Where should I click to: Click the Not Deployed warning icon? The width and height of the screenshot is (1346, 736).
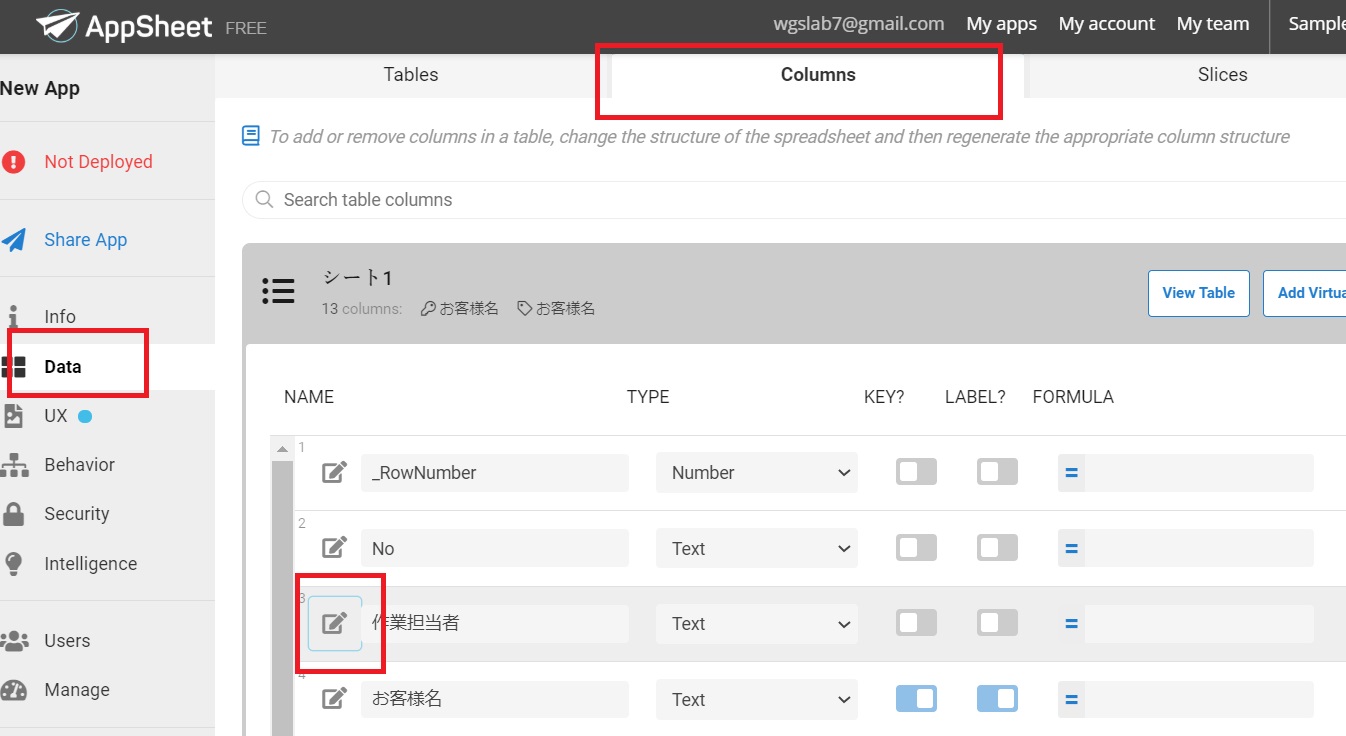[x=13, y=162]
